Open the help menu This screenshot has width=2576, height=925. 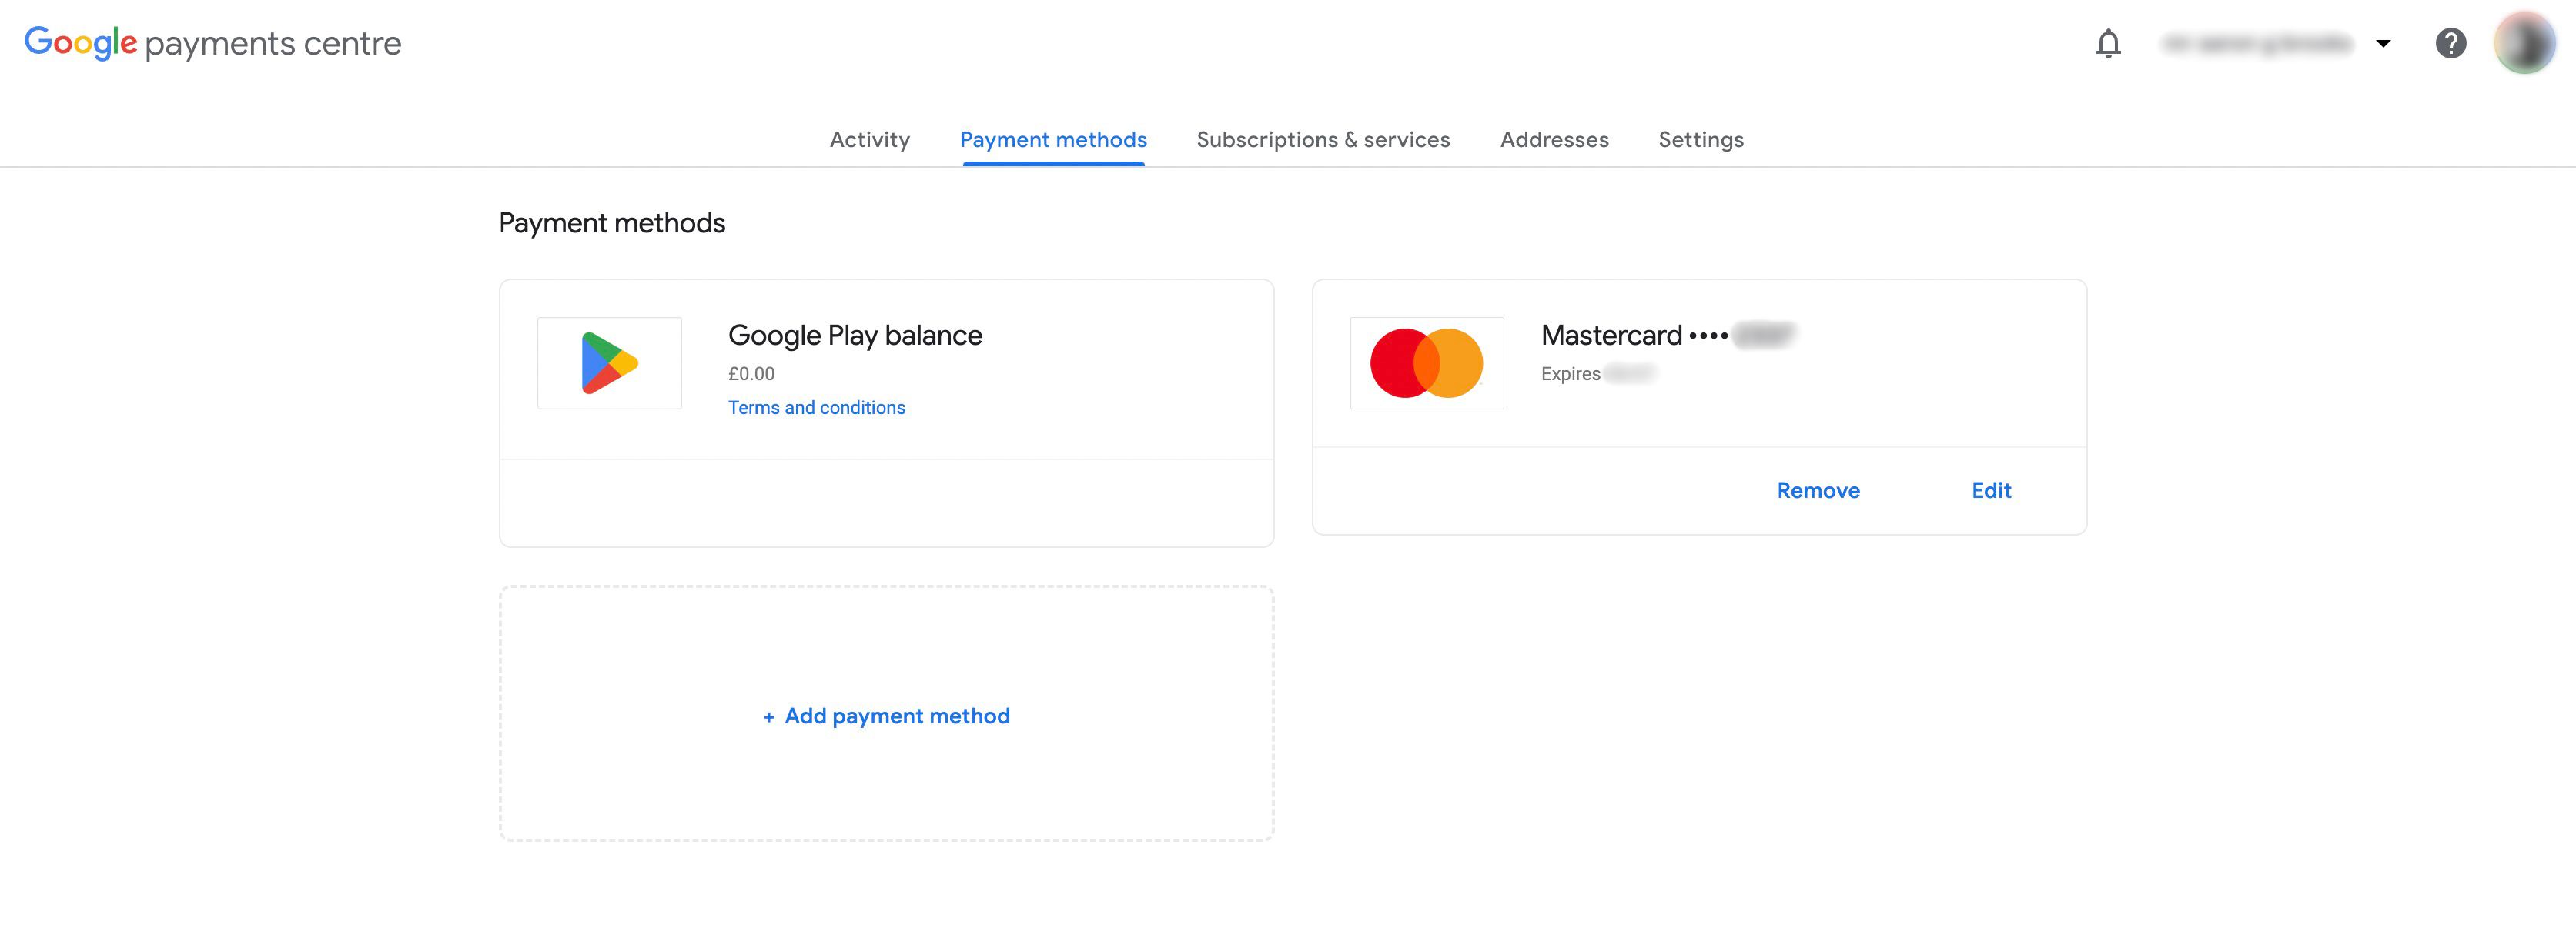pos(2452,43)
